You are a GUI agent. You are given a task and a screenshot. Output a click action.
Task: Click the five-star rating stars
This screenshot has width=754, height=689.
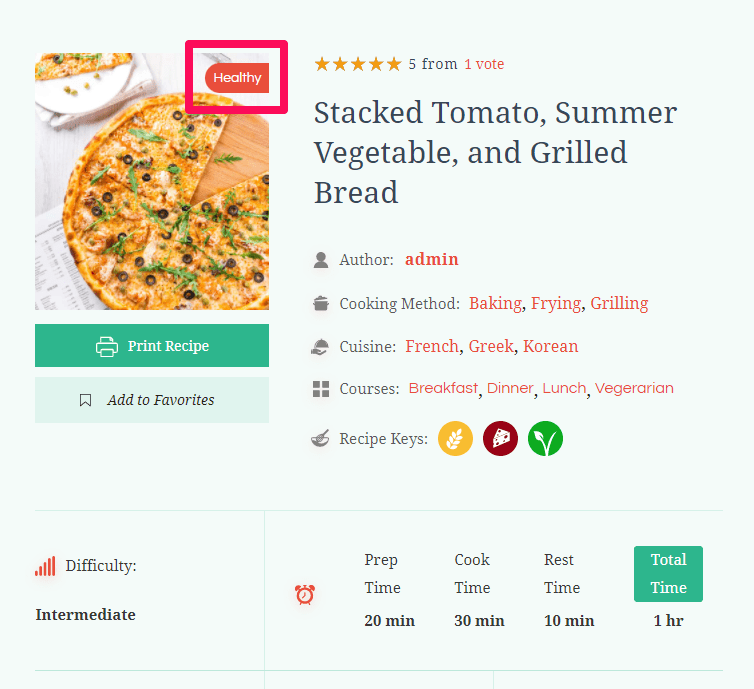click(357, 64)
